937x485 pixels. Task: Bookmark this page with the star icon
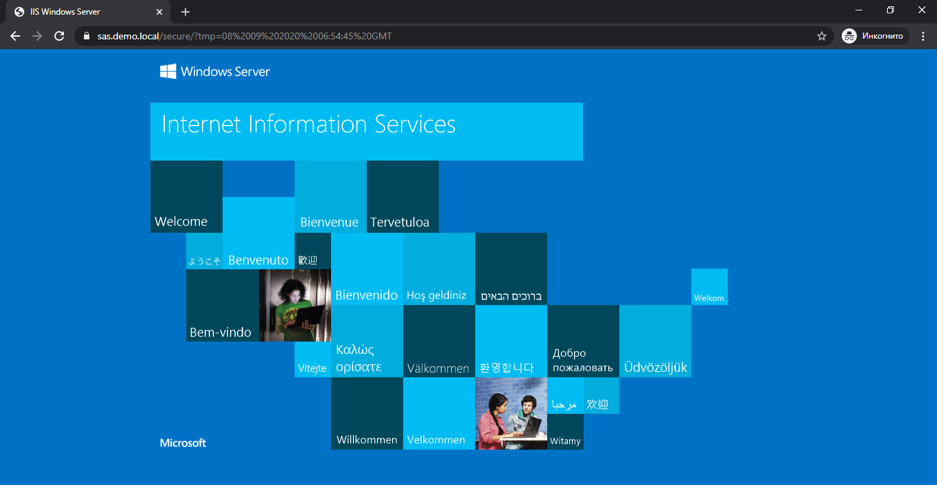[822, 36]
